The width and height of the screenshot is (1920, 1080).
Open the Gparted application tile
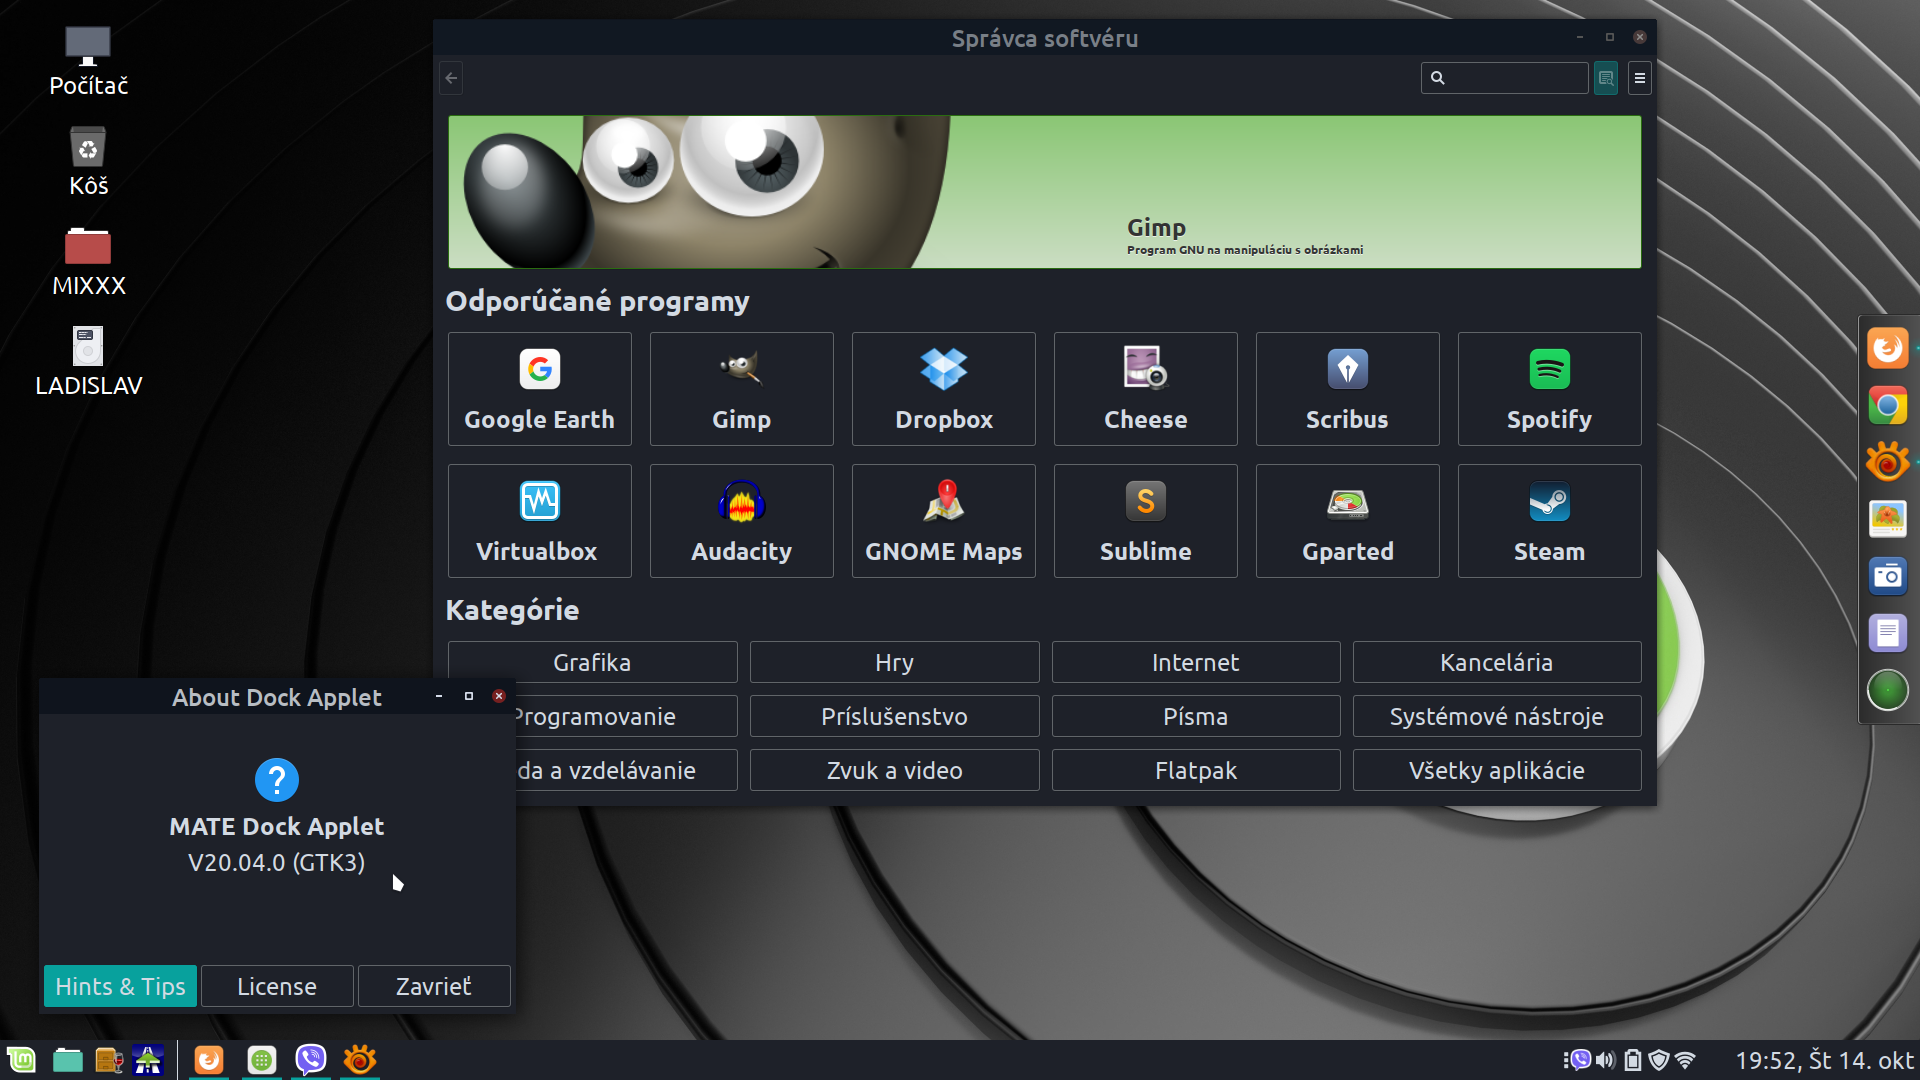[1347, 521]
